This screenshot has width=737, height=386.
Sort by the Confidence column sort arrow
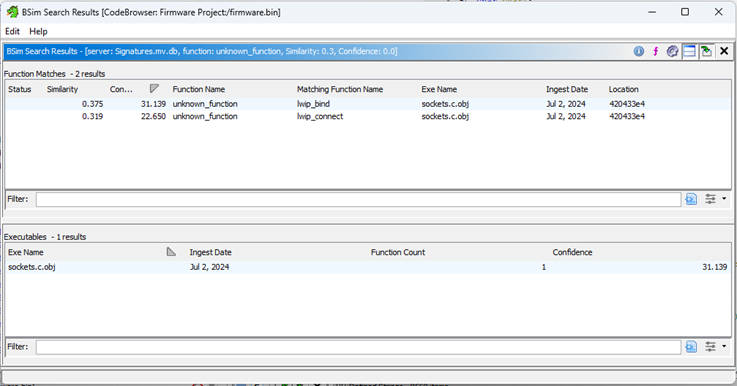(154, 88)
